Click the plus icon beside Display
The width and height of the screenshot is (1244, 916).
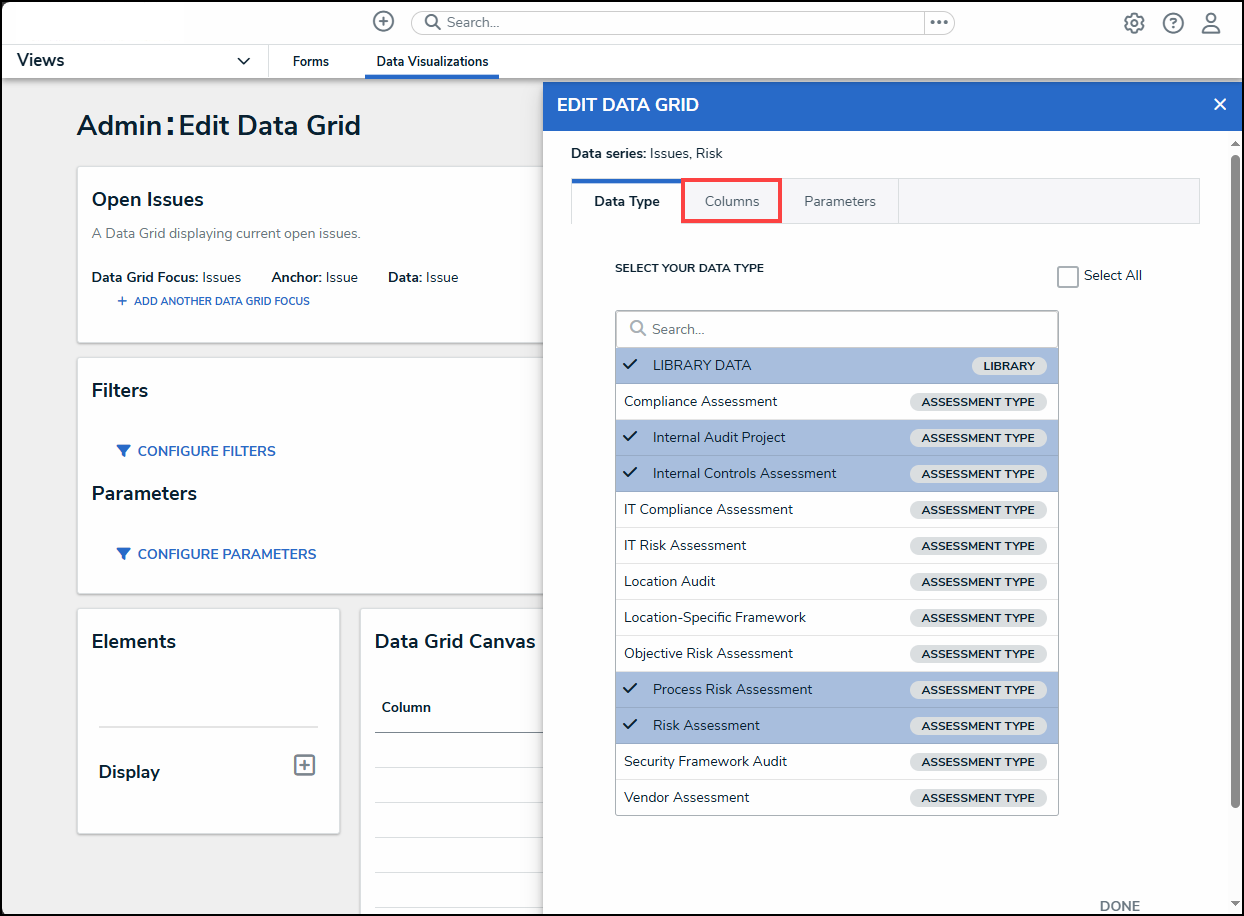tap(304, 765)
